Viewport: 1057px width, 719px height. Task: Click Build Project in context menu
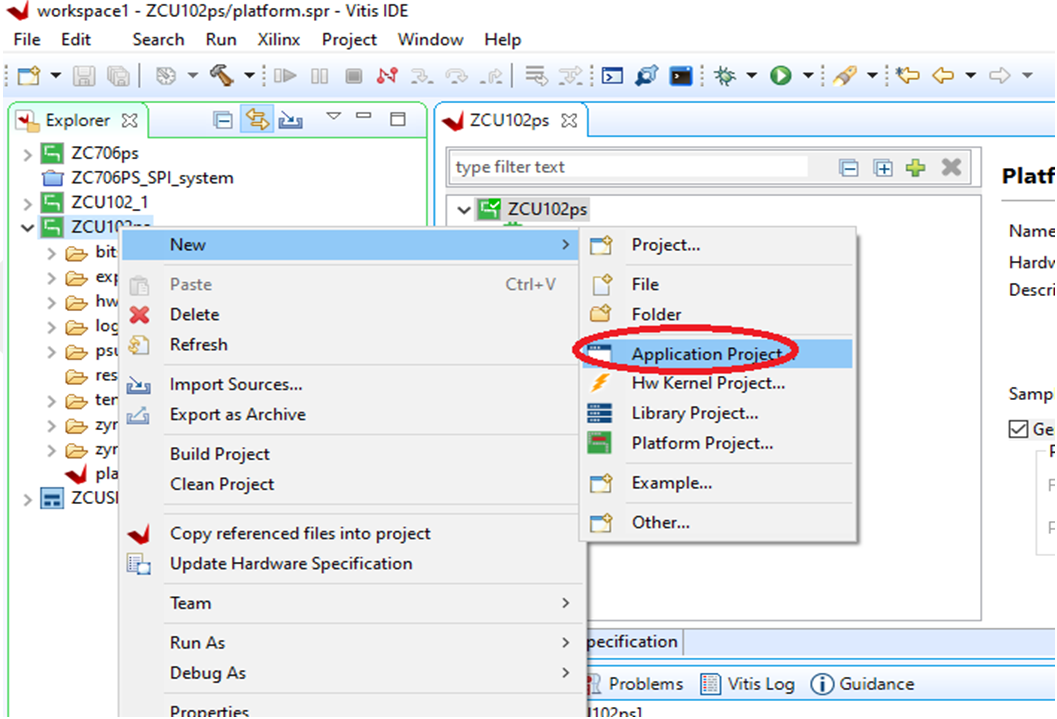click(x=219, y=454)
